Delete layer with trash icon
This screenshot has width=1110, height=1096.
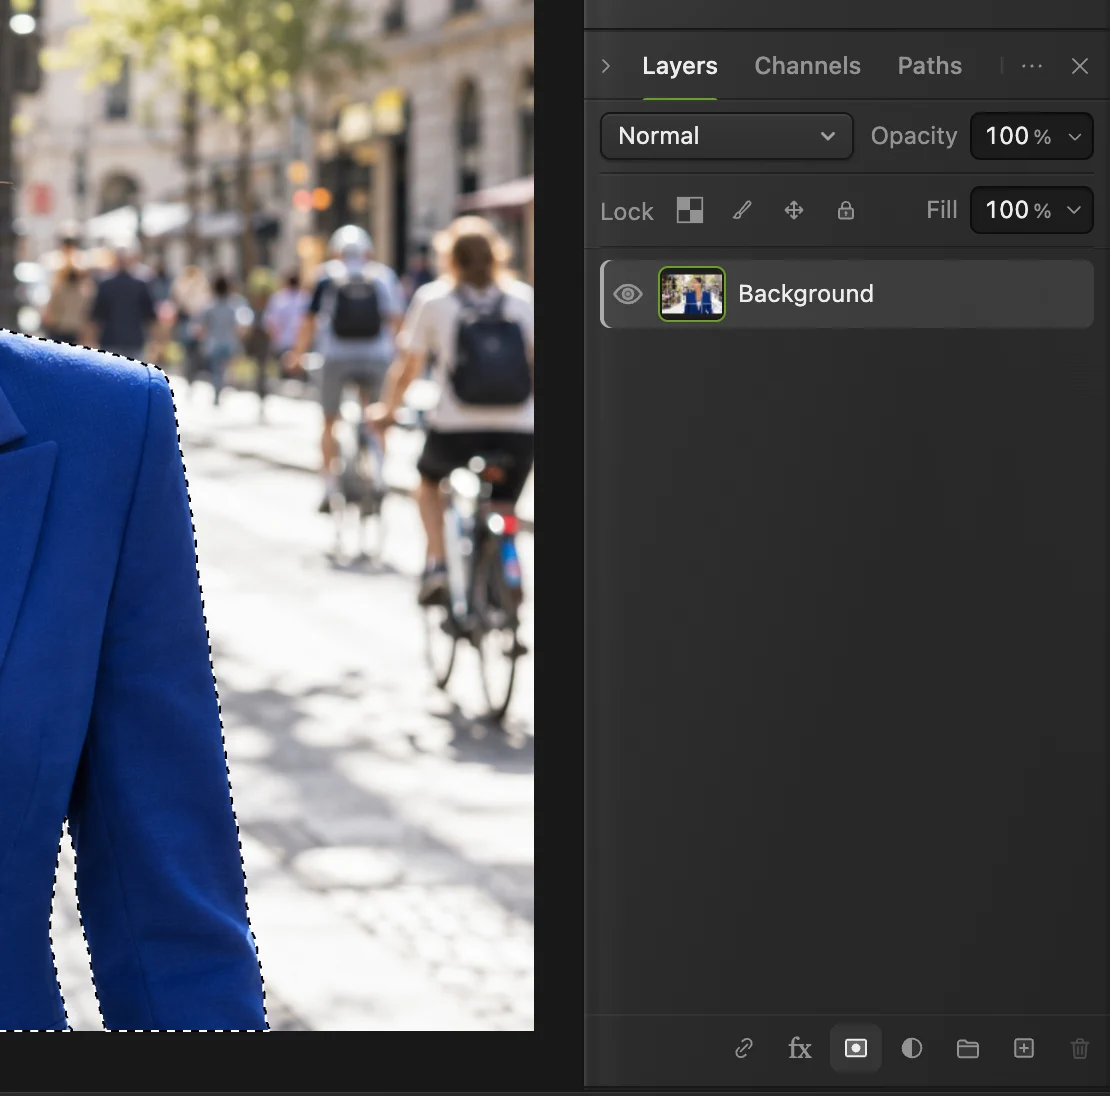click(1080, 1048)
